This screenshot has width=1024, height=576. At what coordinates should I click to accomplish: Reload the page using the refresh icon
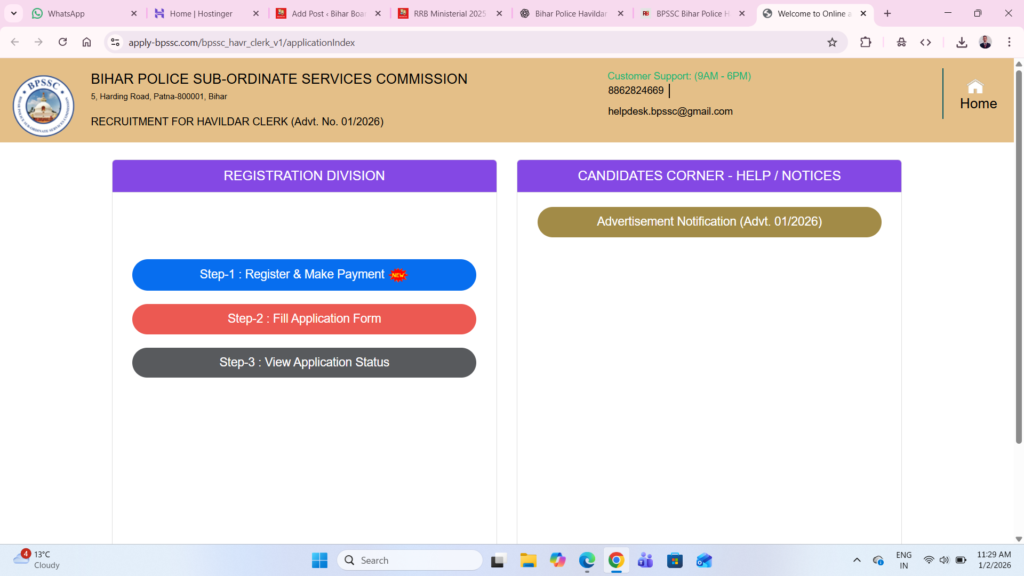[62, 42]
